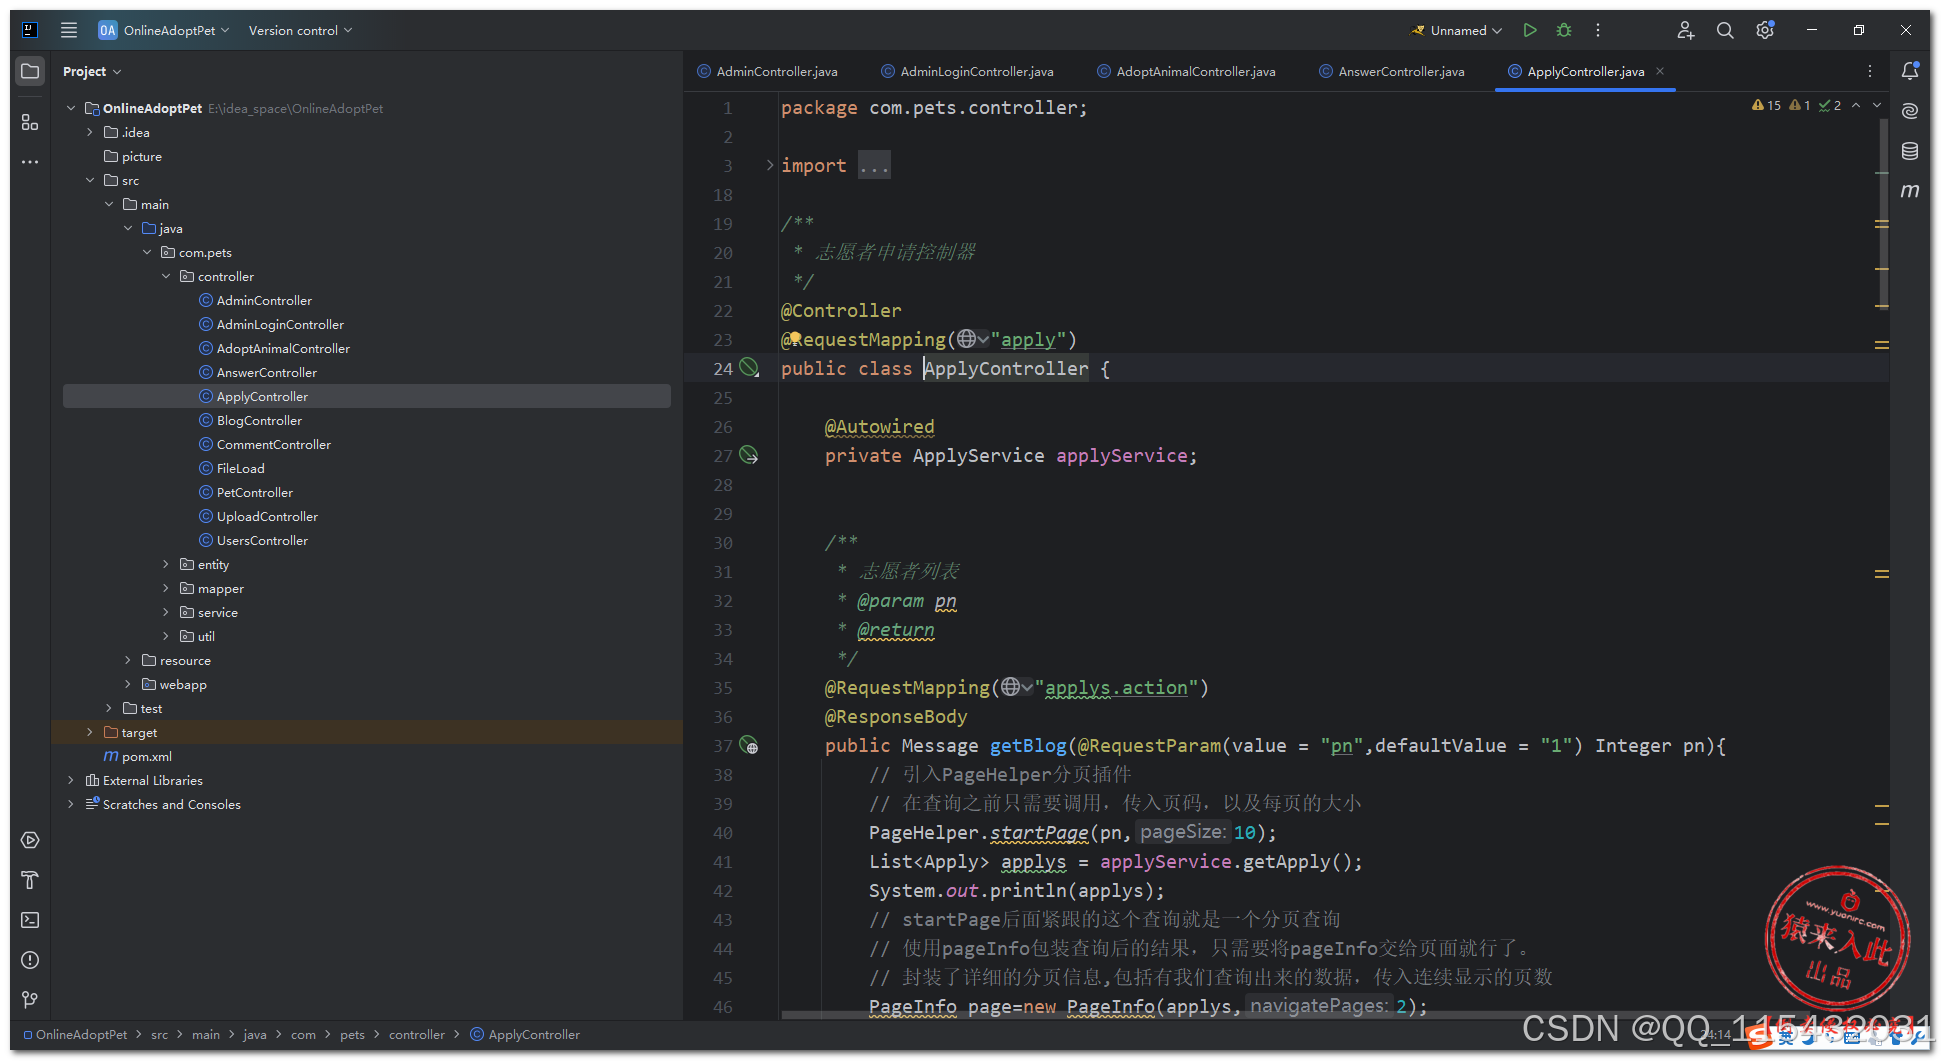Switch to AnswerController.java tab
Viewport: 1941px width, 1061px height.
coord(1392,71)
